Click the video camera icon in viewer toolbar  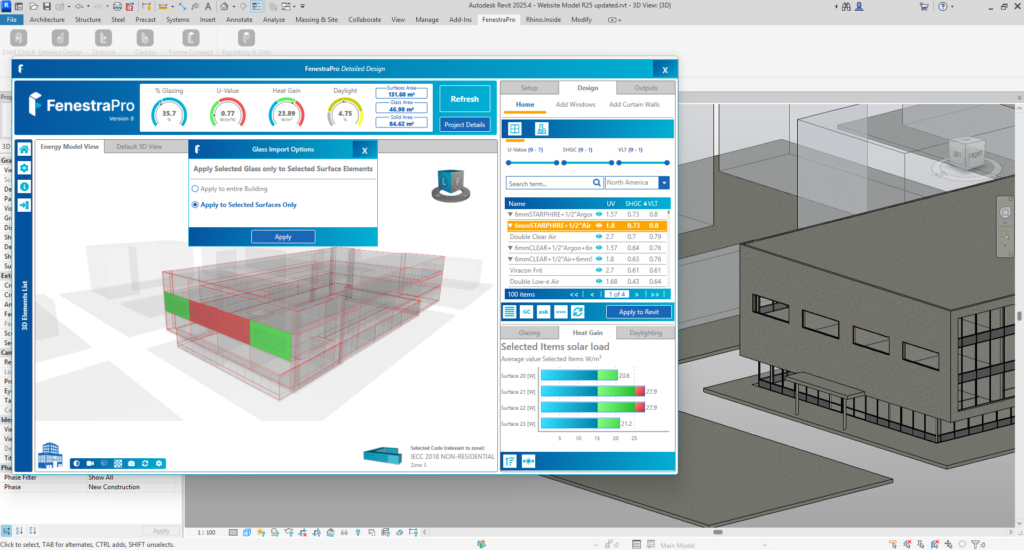90,463
